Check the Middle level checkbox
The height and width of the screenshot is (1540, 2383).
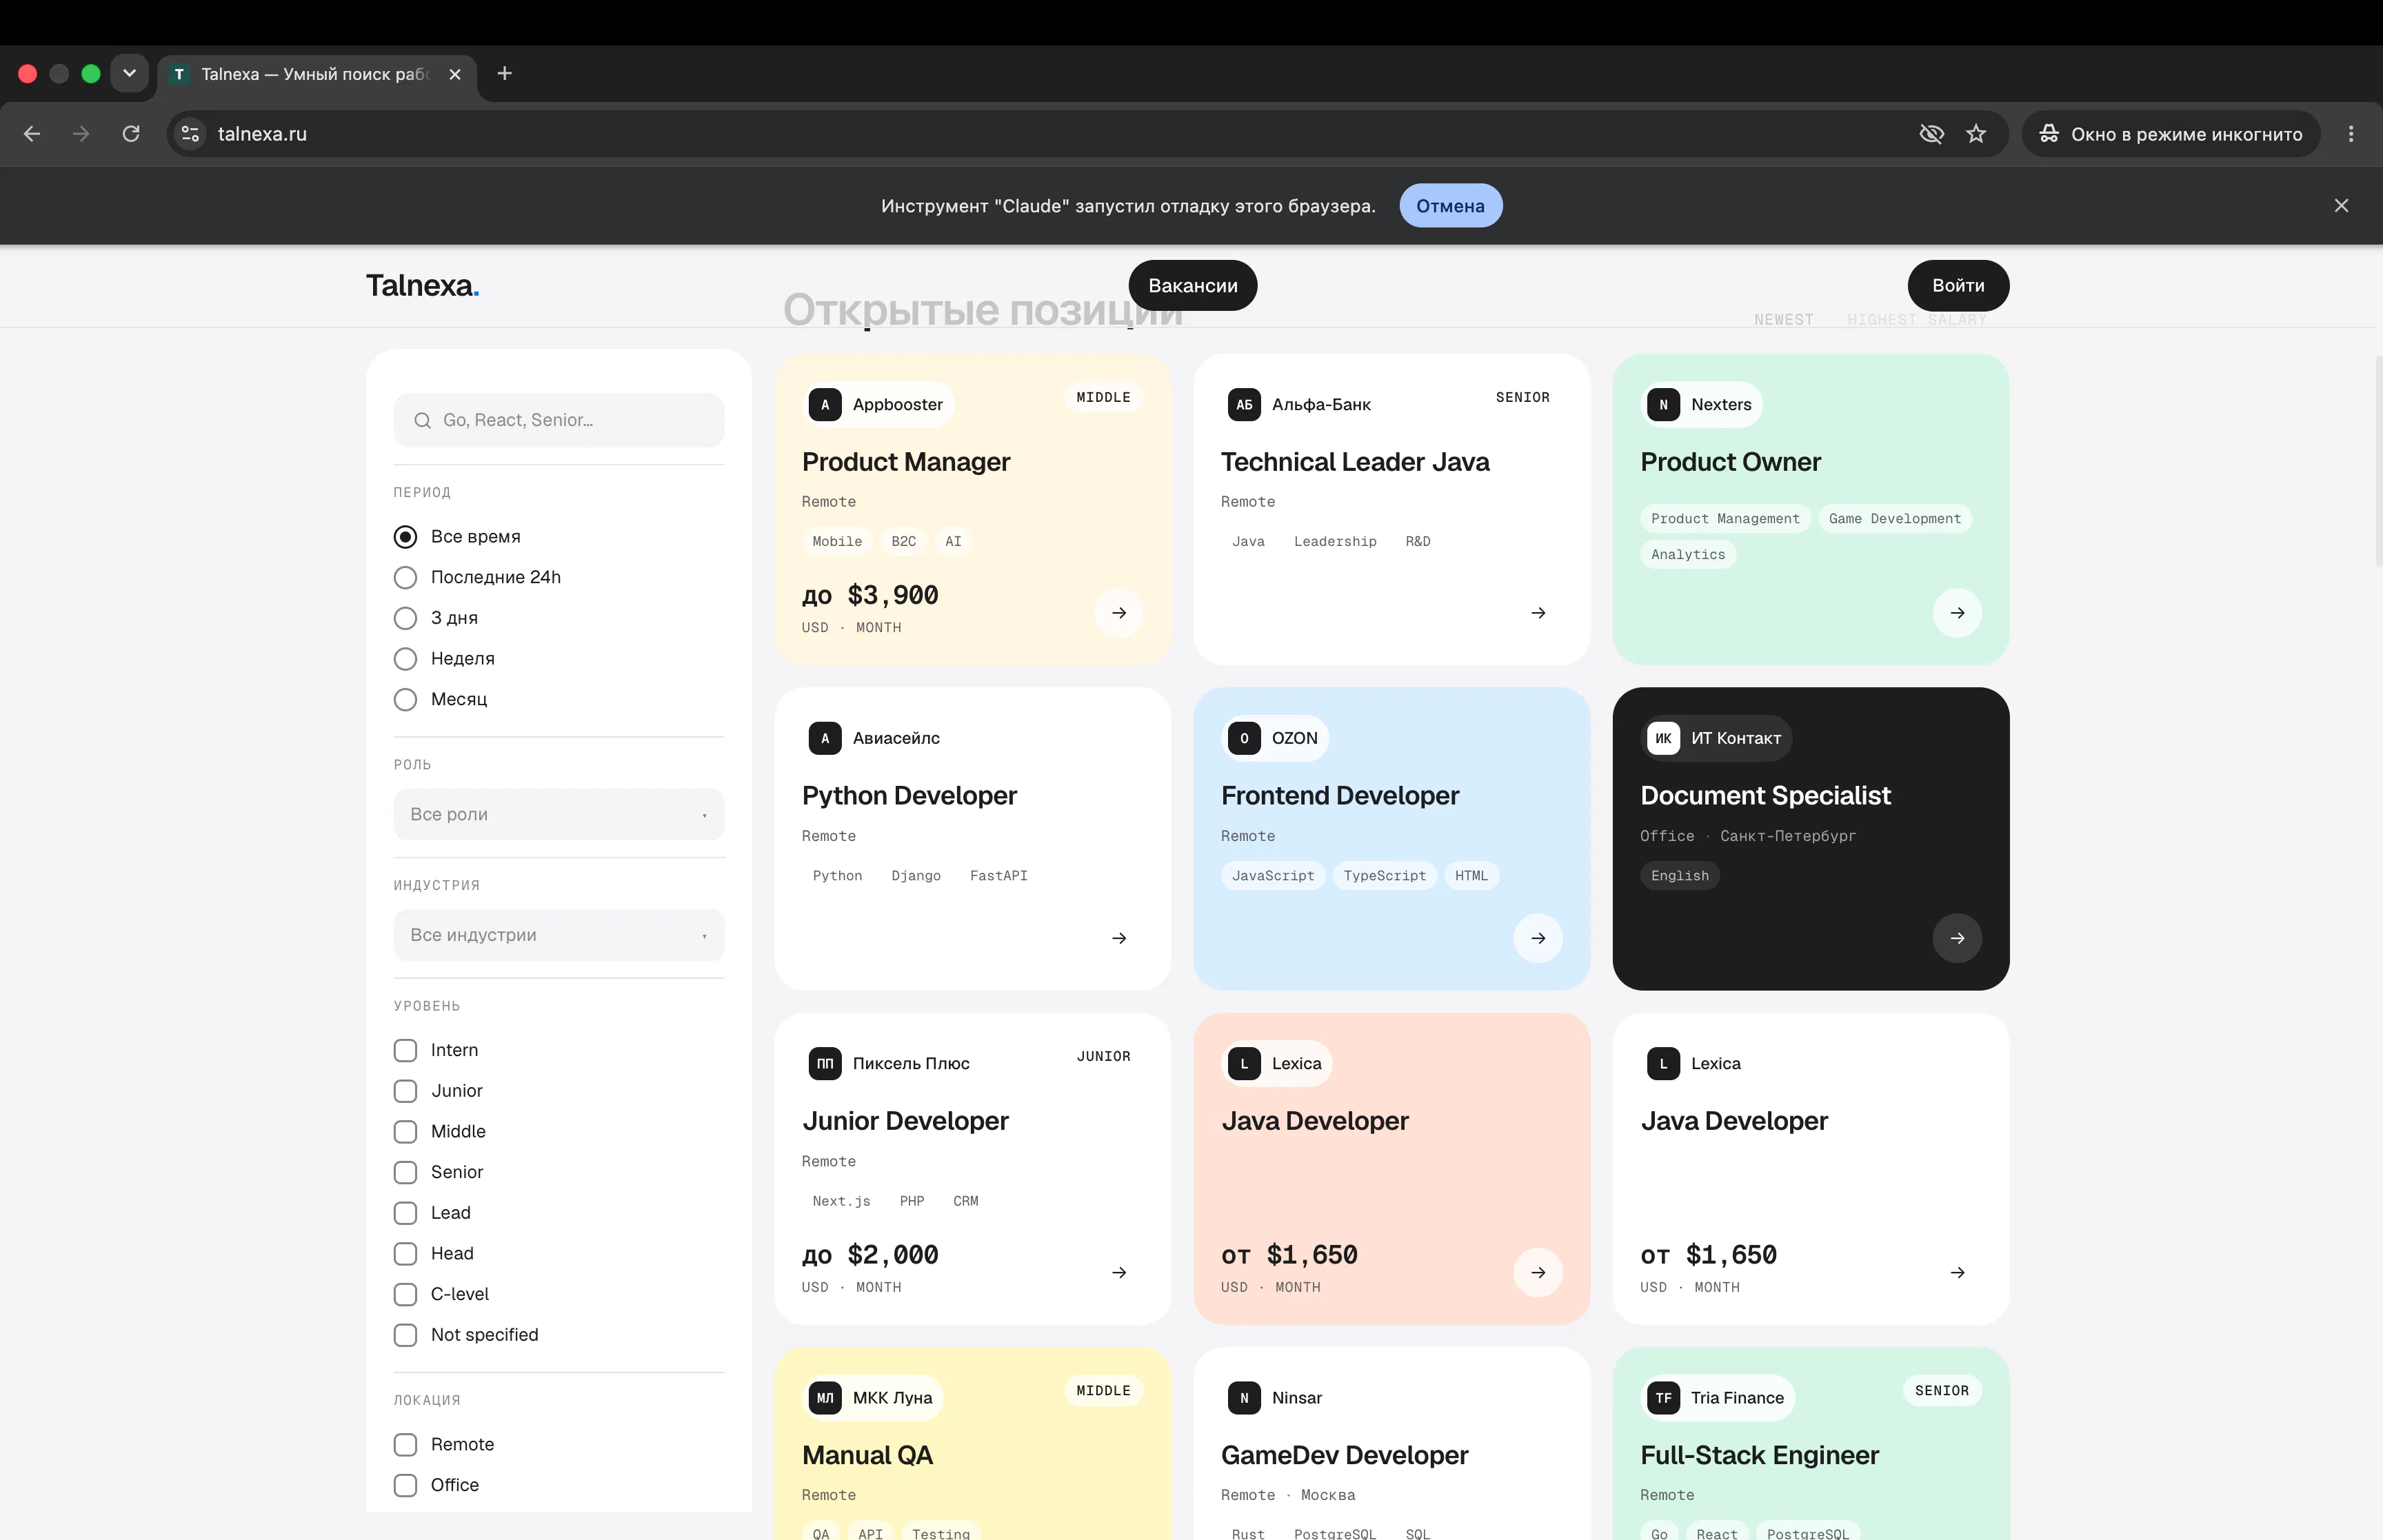click(x=405, y=1132)
